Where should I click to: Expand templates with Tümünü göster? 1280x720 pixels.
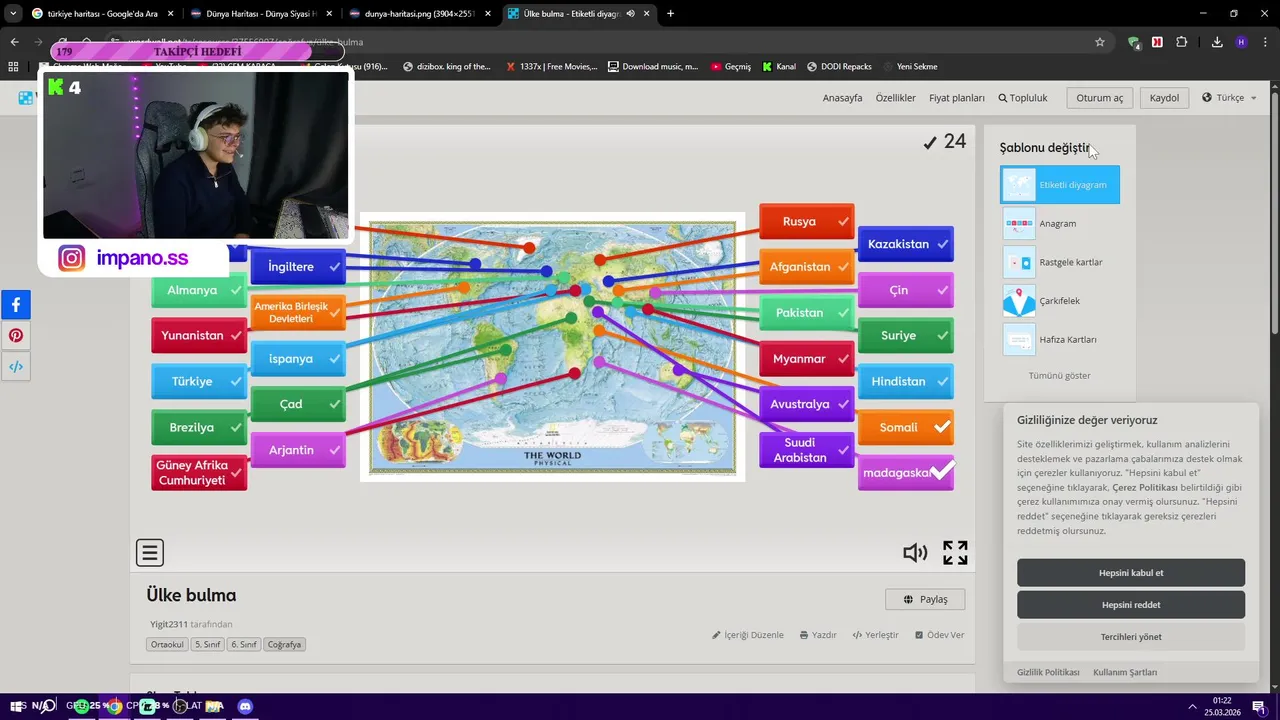click(x=1059, y=376)
